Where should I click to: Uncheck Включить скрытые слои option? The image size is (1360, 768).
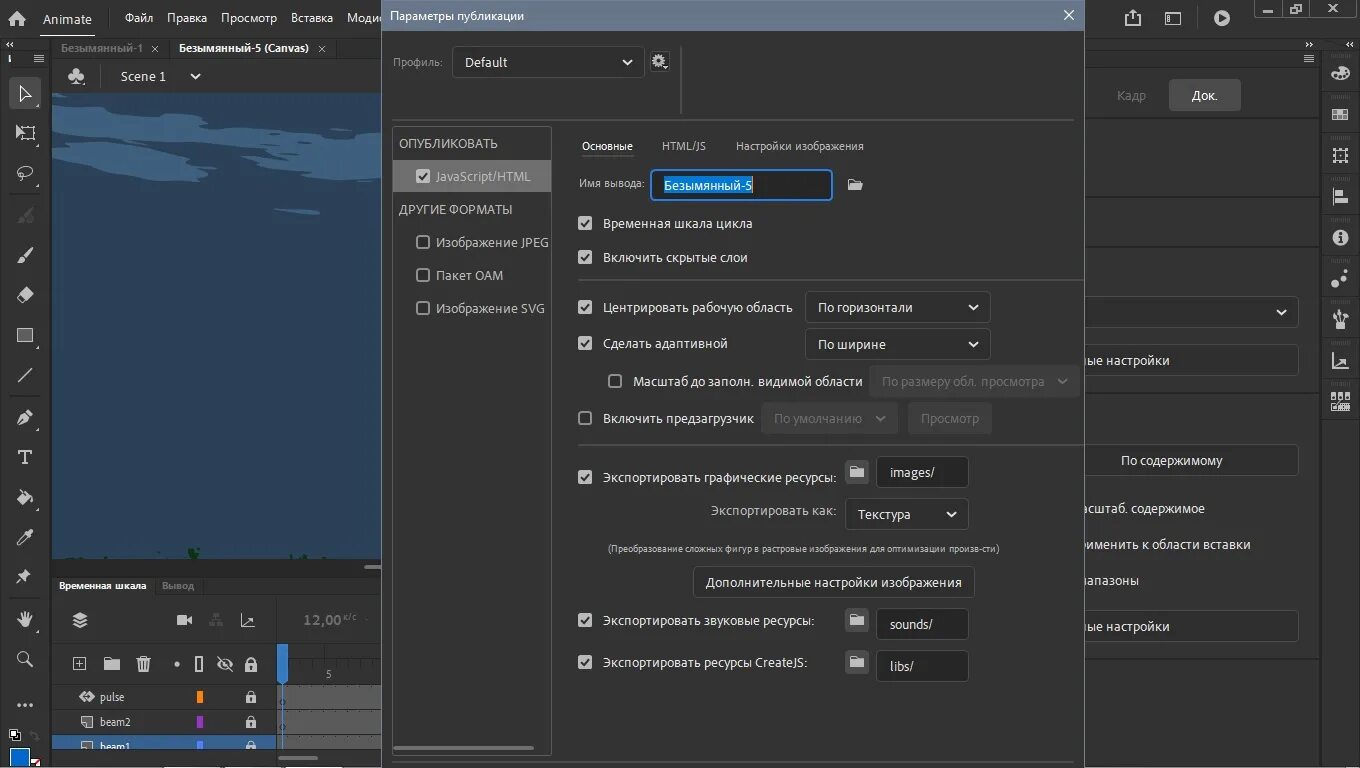click(586, 257)
